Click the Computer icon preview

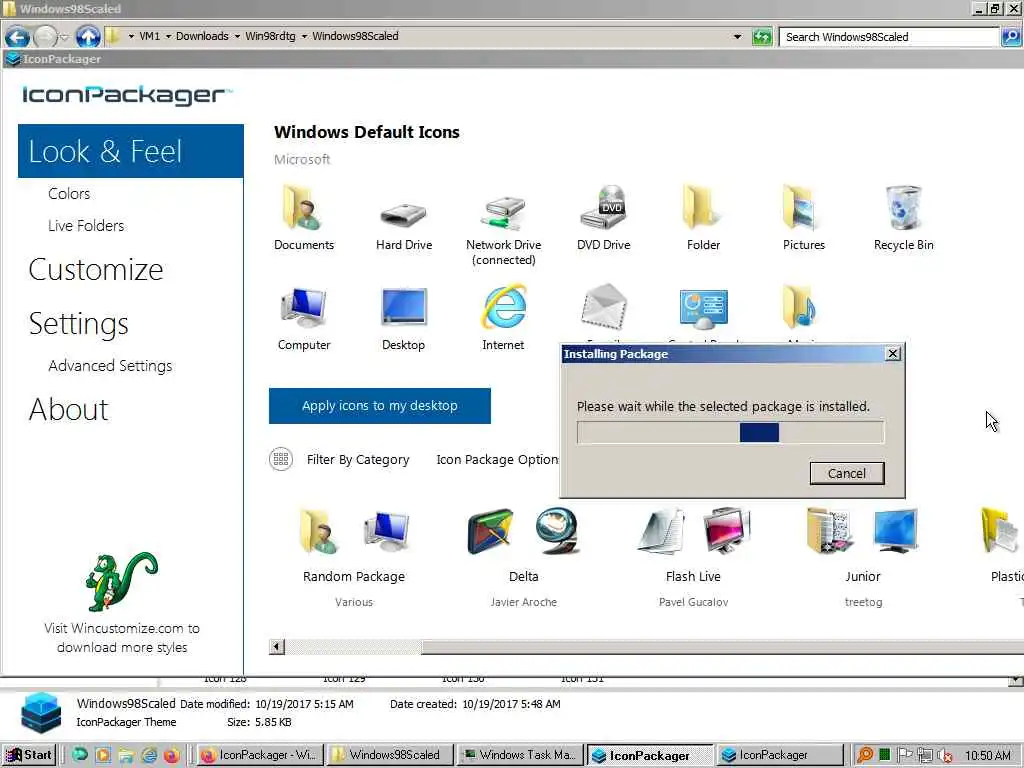click(x=304, y=307)
